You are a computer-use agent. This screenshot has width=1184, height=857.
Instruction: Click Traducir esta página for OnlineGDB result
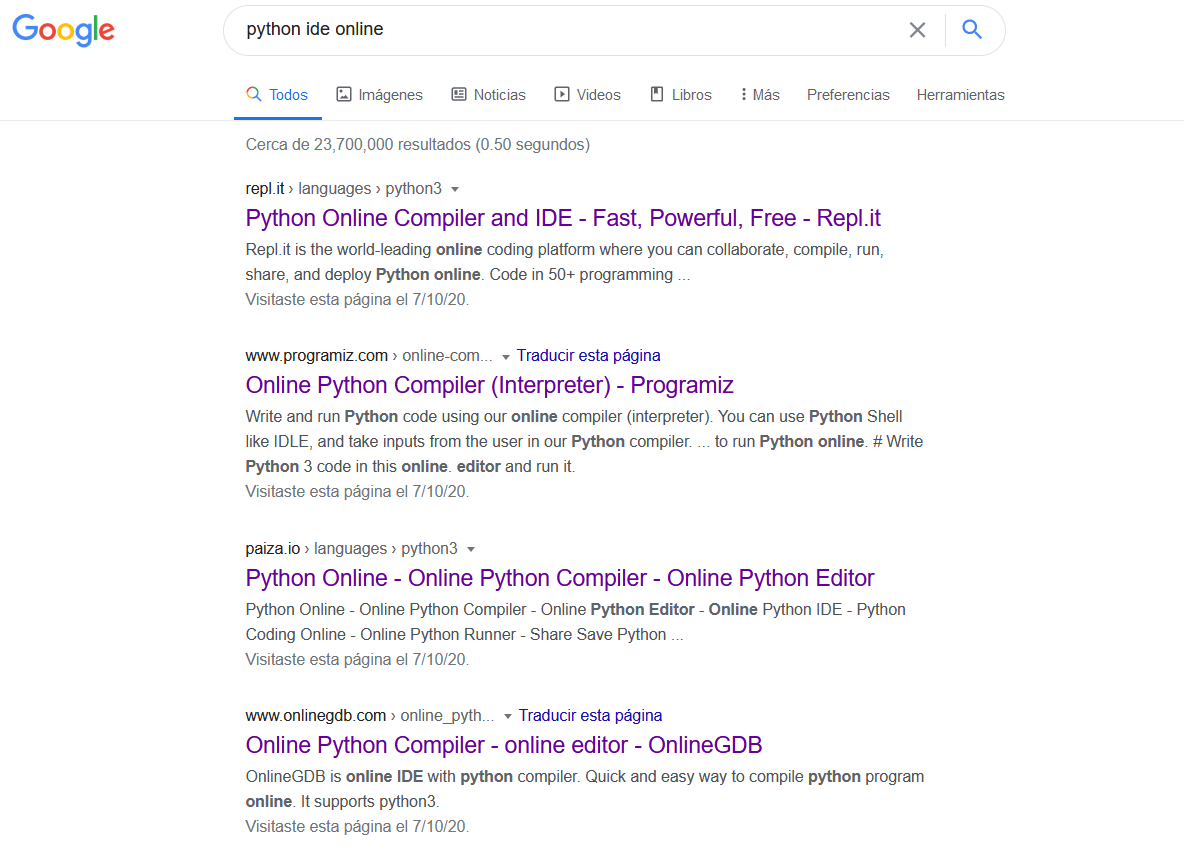(x=590, y=715)
